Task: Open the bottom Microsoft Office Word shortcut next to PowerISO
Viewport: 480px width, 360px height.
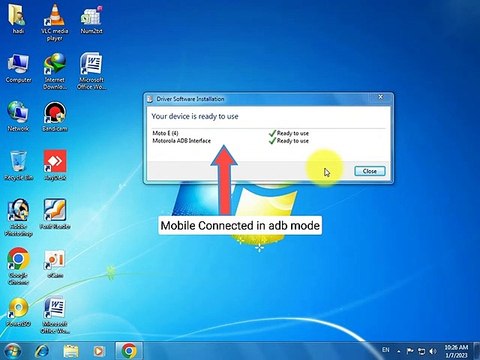Action: (55, 315)
